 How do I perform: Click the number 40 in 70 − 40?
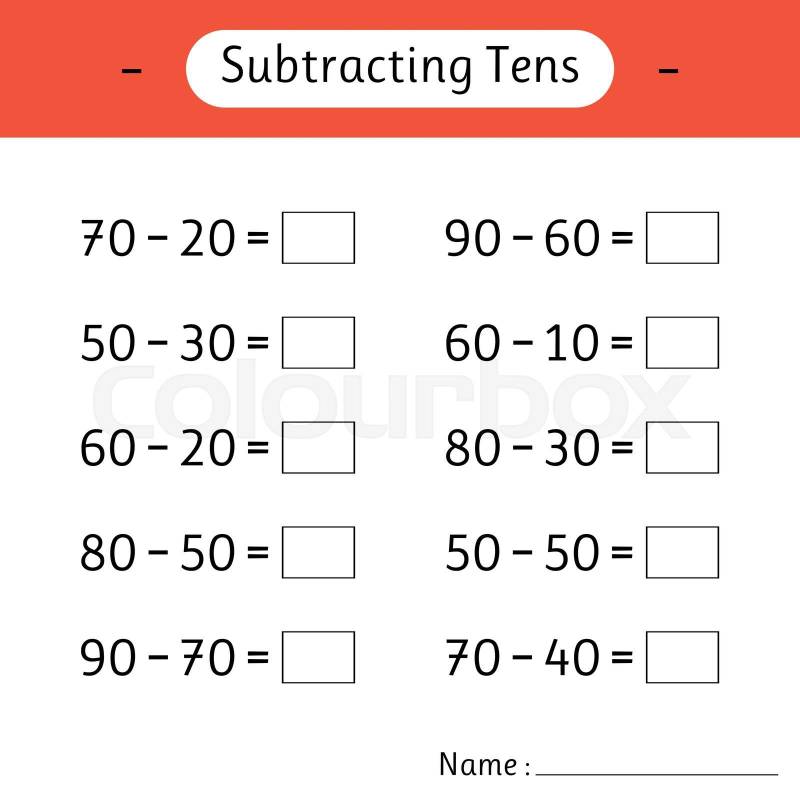[x=572, y=658]
